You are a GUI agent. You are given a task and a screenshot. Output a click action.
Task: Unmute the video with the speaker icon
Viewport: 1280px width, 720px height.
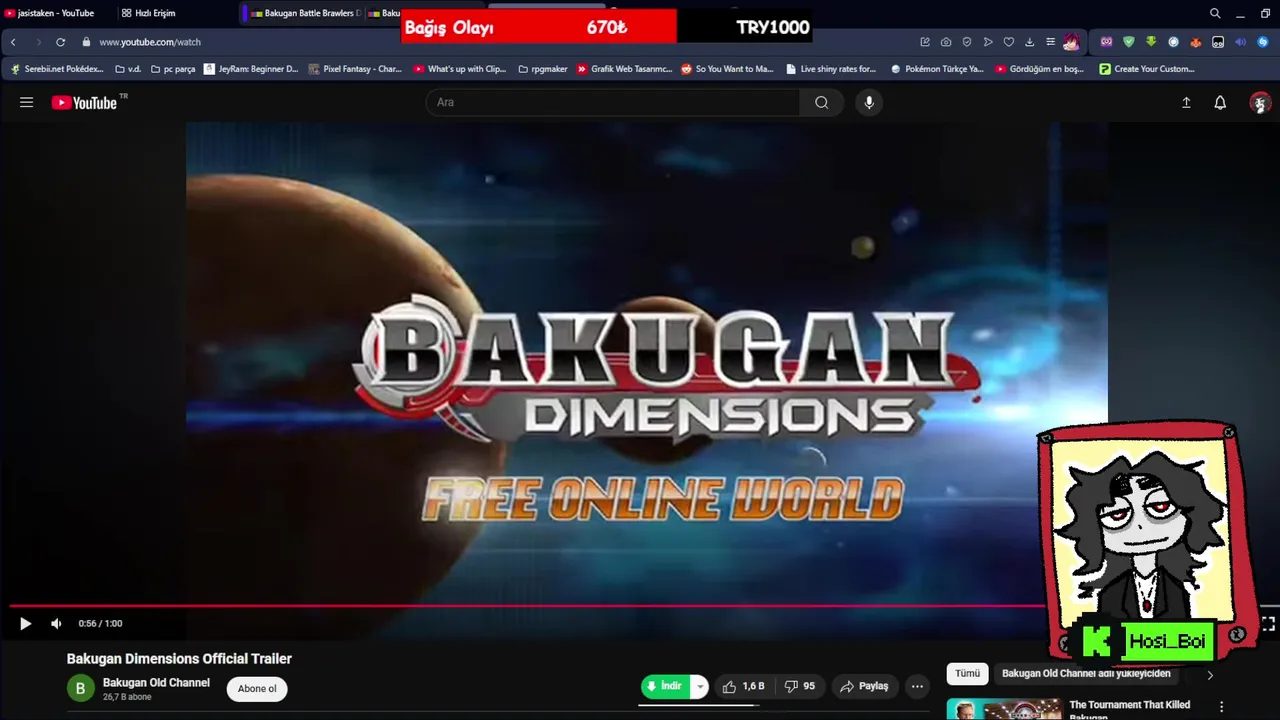coord(56,623)
